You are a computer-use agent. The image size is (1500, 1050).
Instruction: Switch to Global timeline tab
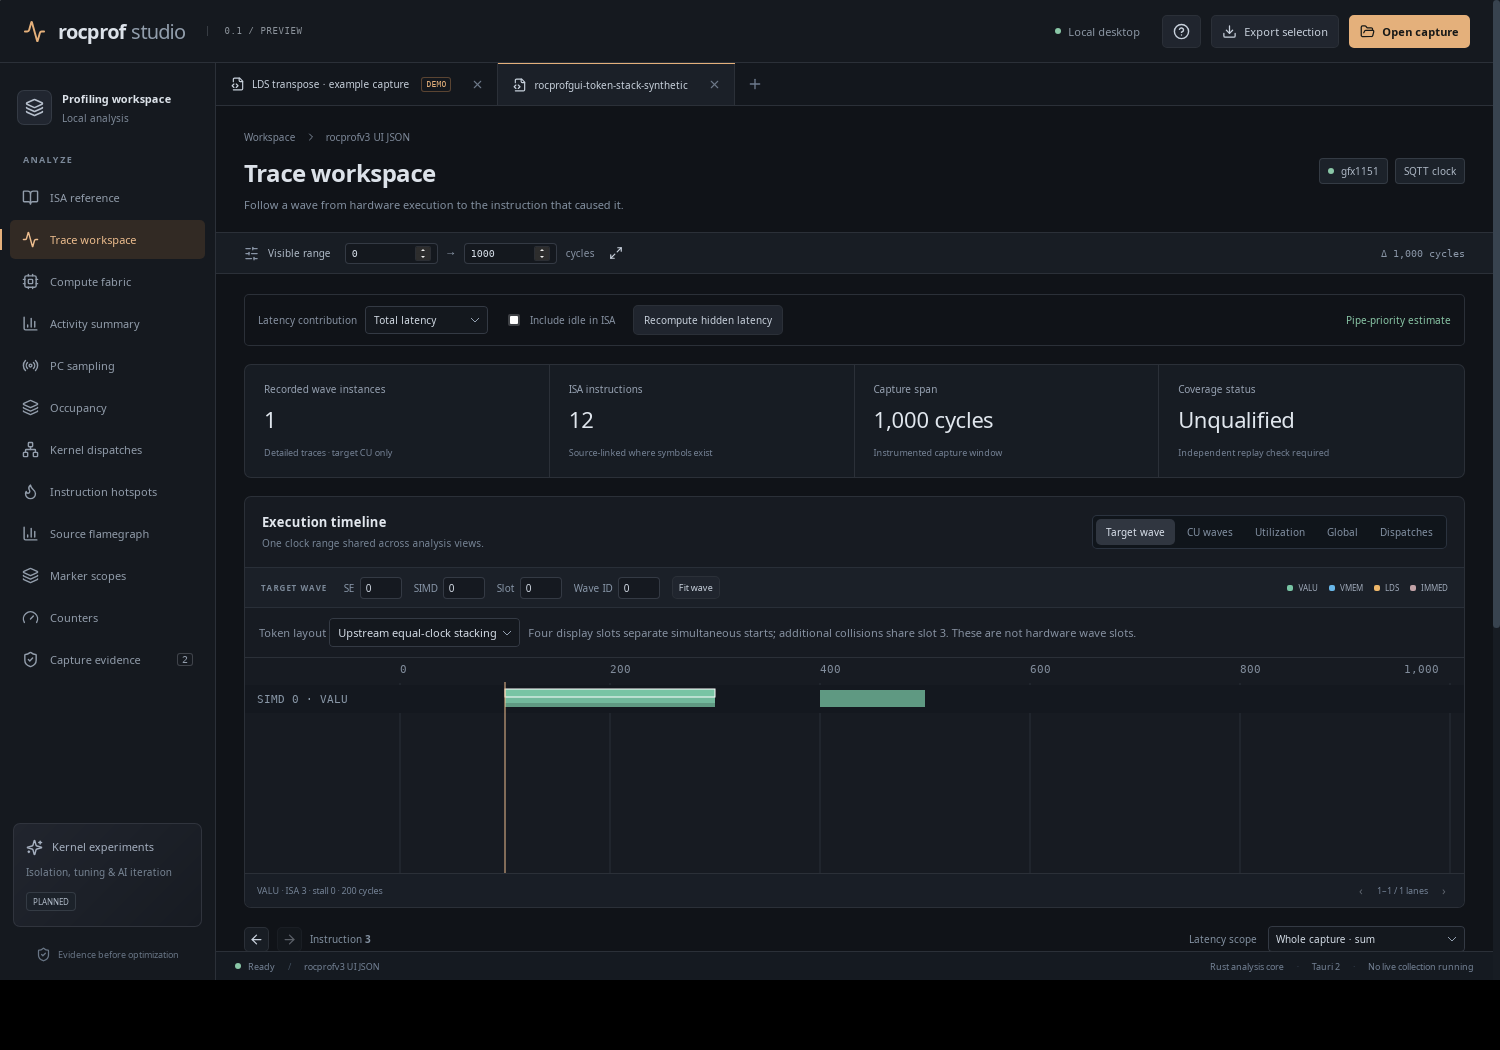[x=1342, y=532]
